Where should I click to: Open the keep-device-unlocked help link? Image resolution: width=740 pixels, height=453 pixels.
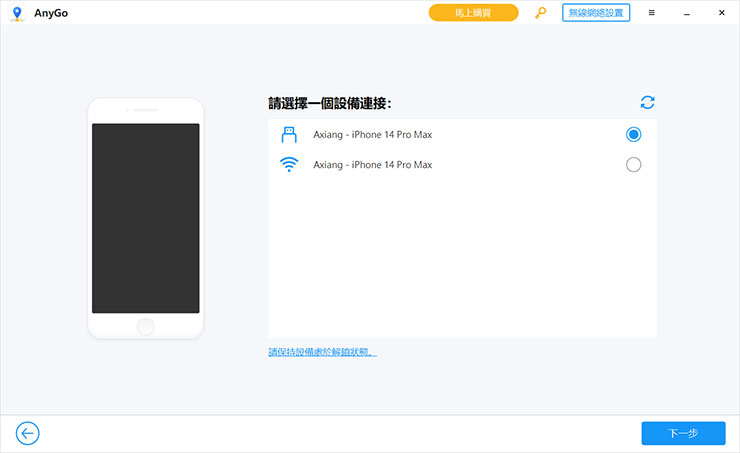[322, 352]
